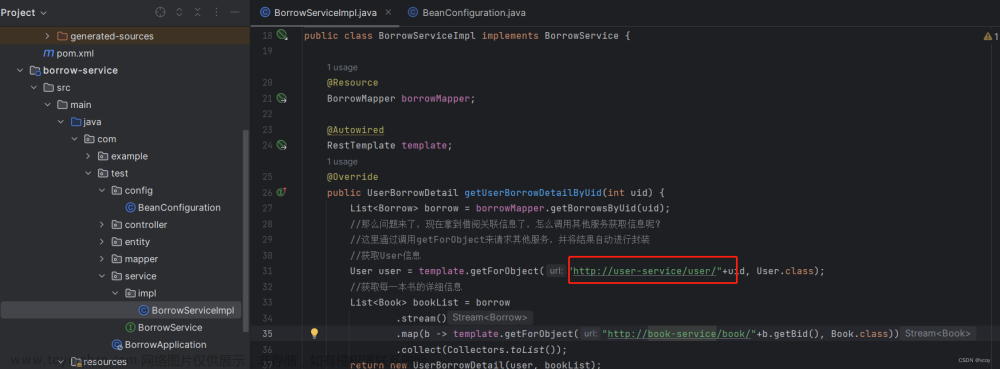Expand the mapper package
The height and width of the screenshot is (369, 1000).
click(101, 259)
